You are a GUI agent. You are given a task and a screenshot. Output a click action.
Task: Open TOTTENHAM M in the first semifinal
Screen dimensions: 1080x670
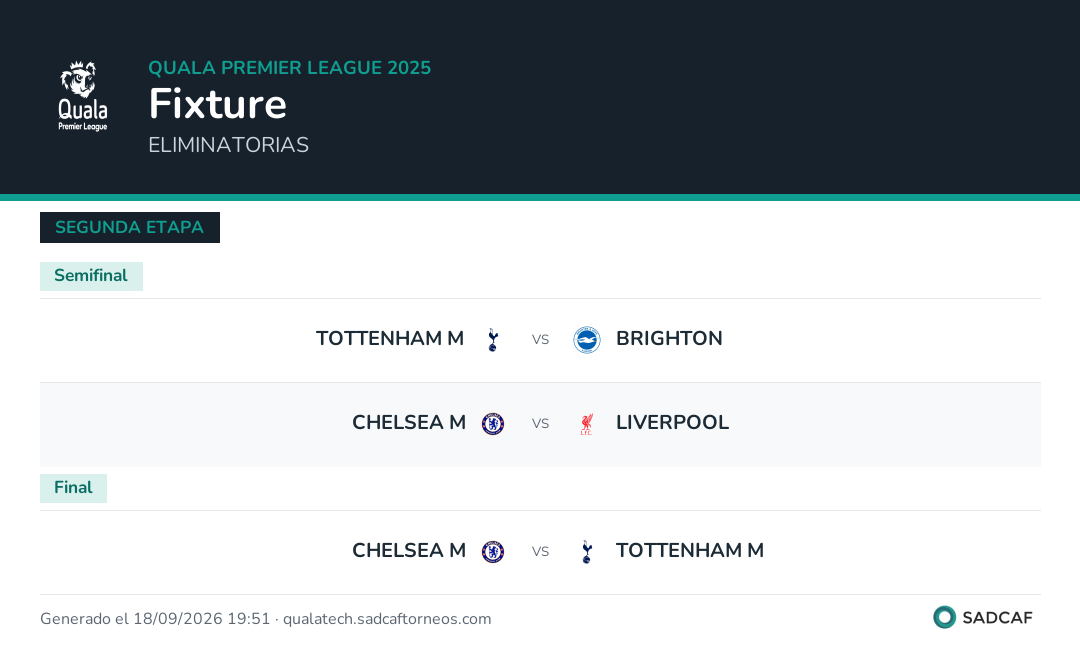point(390,339)
